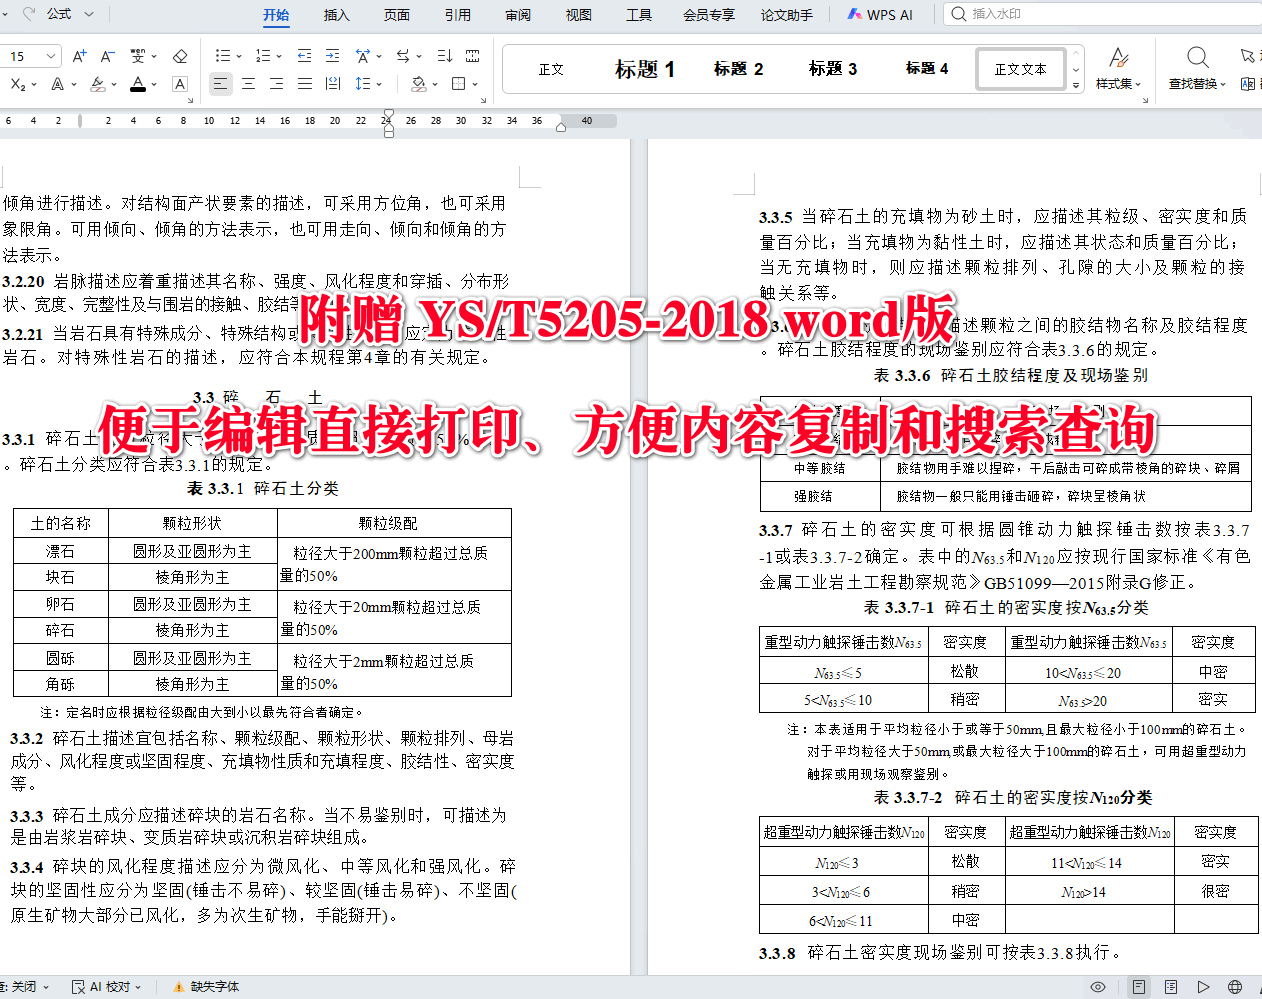This screenshot has height=999, width=1262.
Task: Click the phonetic guide (wén) icon
Action: 137,56
